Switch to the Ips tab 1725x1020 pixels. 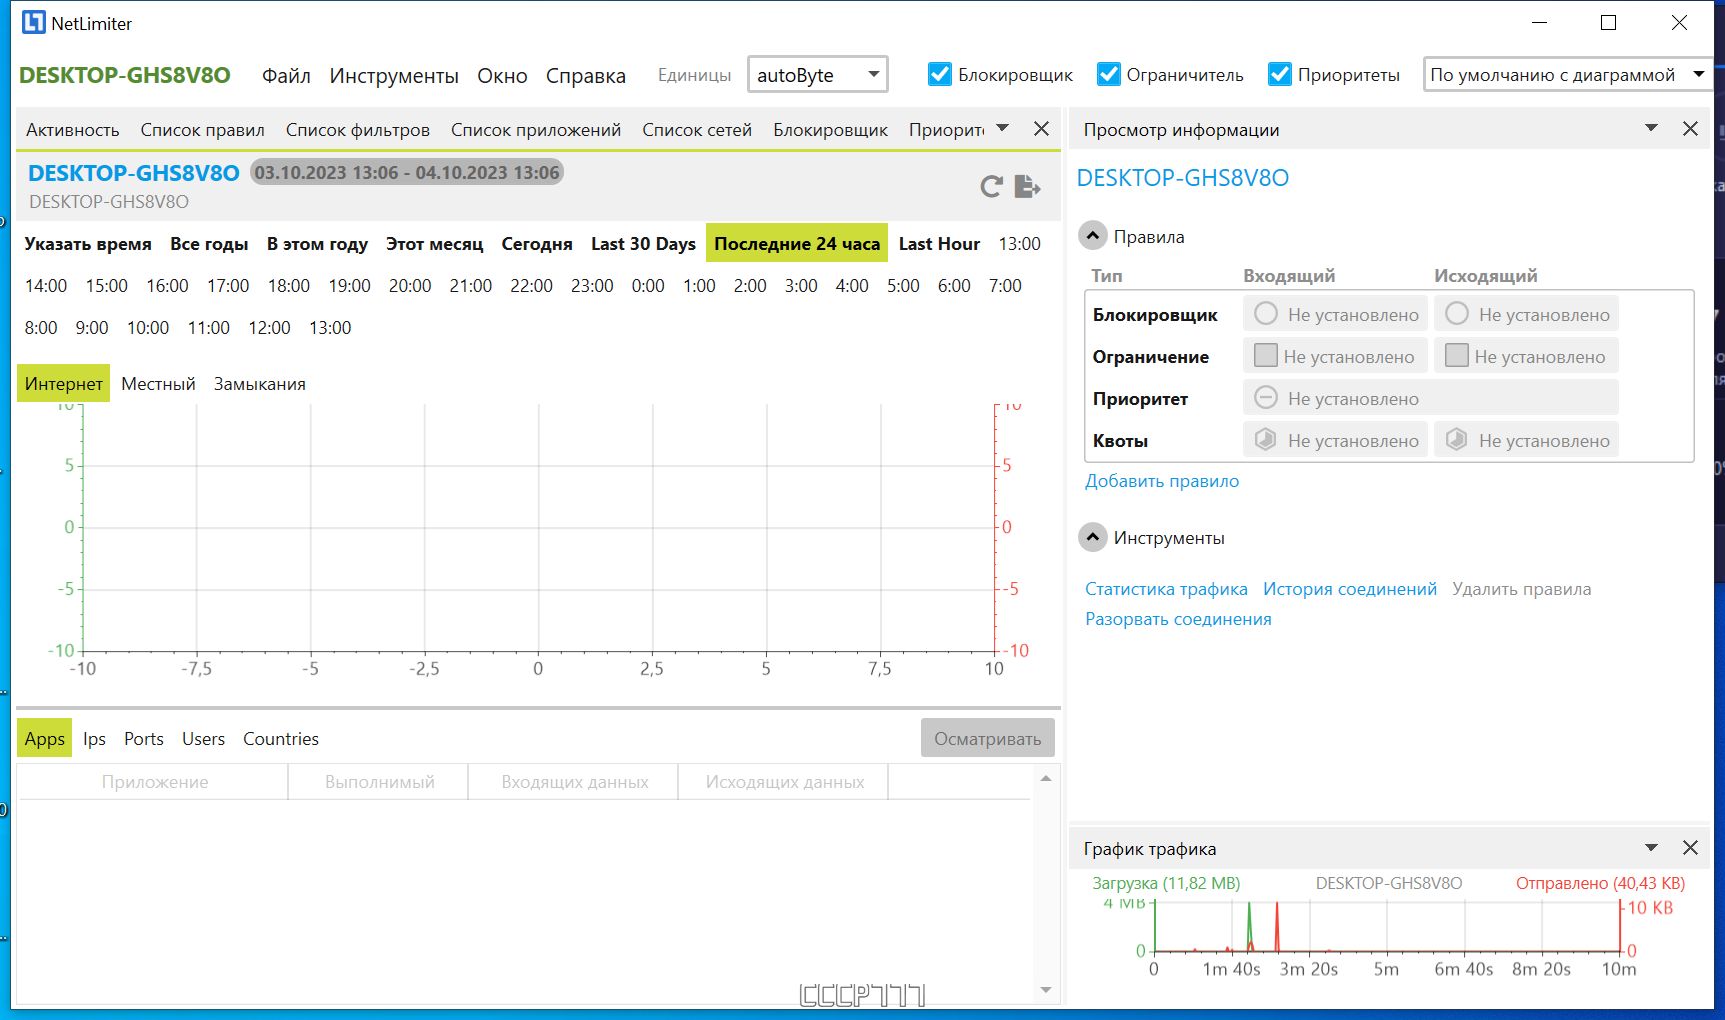(x=94, y=739)
